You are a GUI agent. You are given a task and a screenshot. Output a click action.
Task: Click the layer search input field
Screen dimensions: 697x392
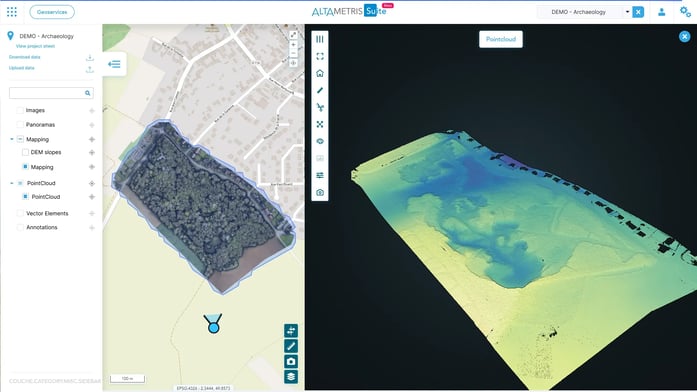(51, 93)
